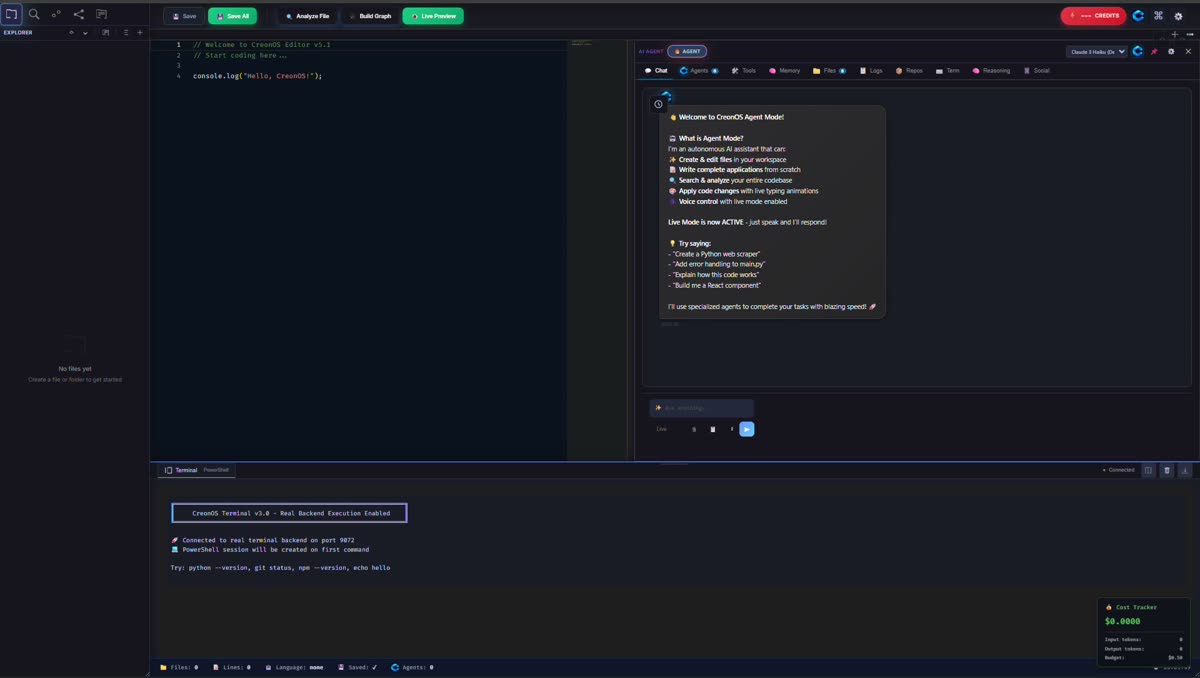1200x678 pixels.
Task: Click Files: 0 in status bar
Action: pyautogui.click(x=179, y=667)
